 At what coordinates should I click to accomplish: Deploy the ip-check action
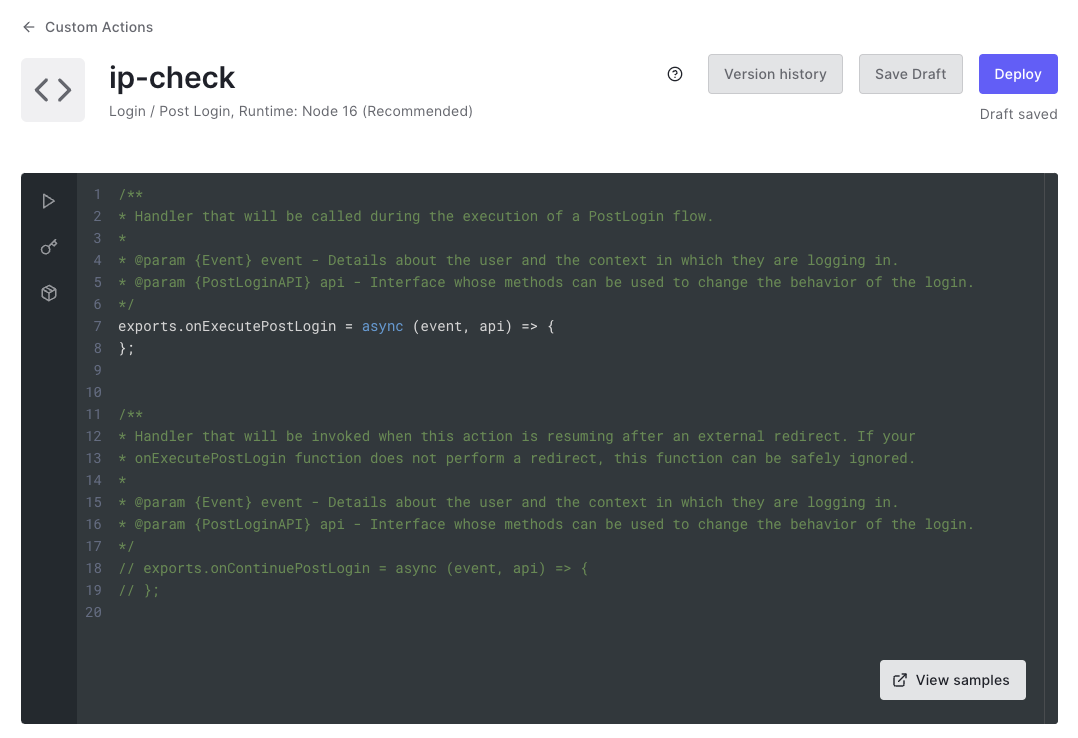(1018, 74)
